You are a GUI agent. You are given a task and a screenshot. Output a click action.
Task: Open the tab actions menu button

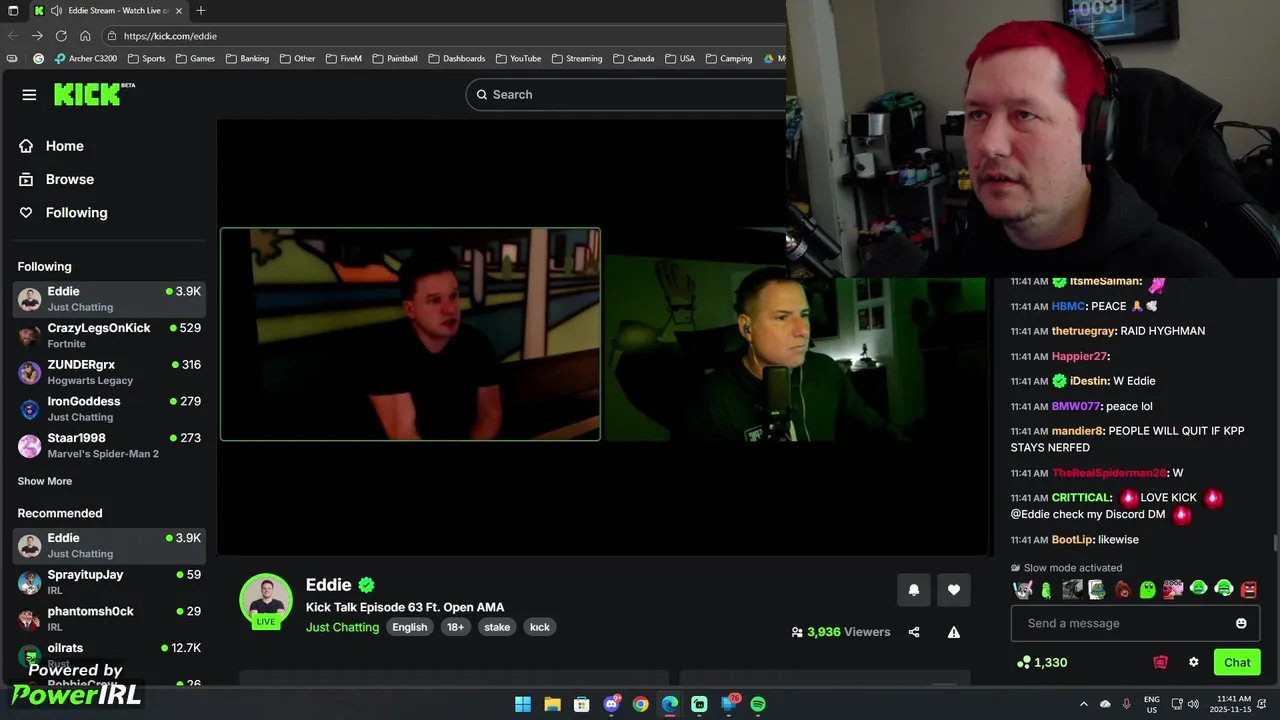point(13,11)
